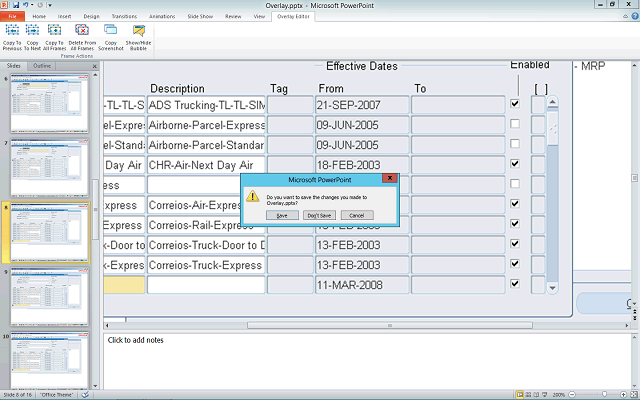Open the Customize Quick Access Toolbar dropdown
This screenshot has height=400, width=640.
tap(49, 5)
